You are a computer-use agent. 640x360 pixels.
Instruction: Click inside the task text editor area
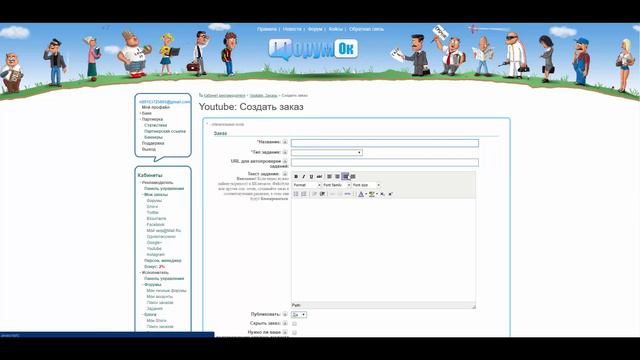click(x=383, y=250)
